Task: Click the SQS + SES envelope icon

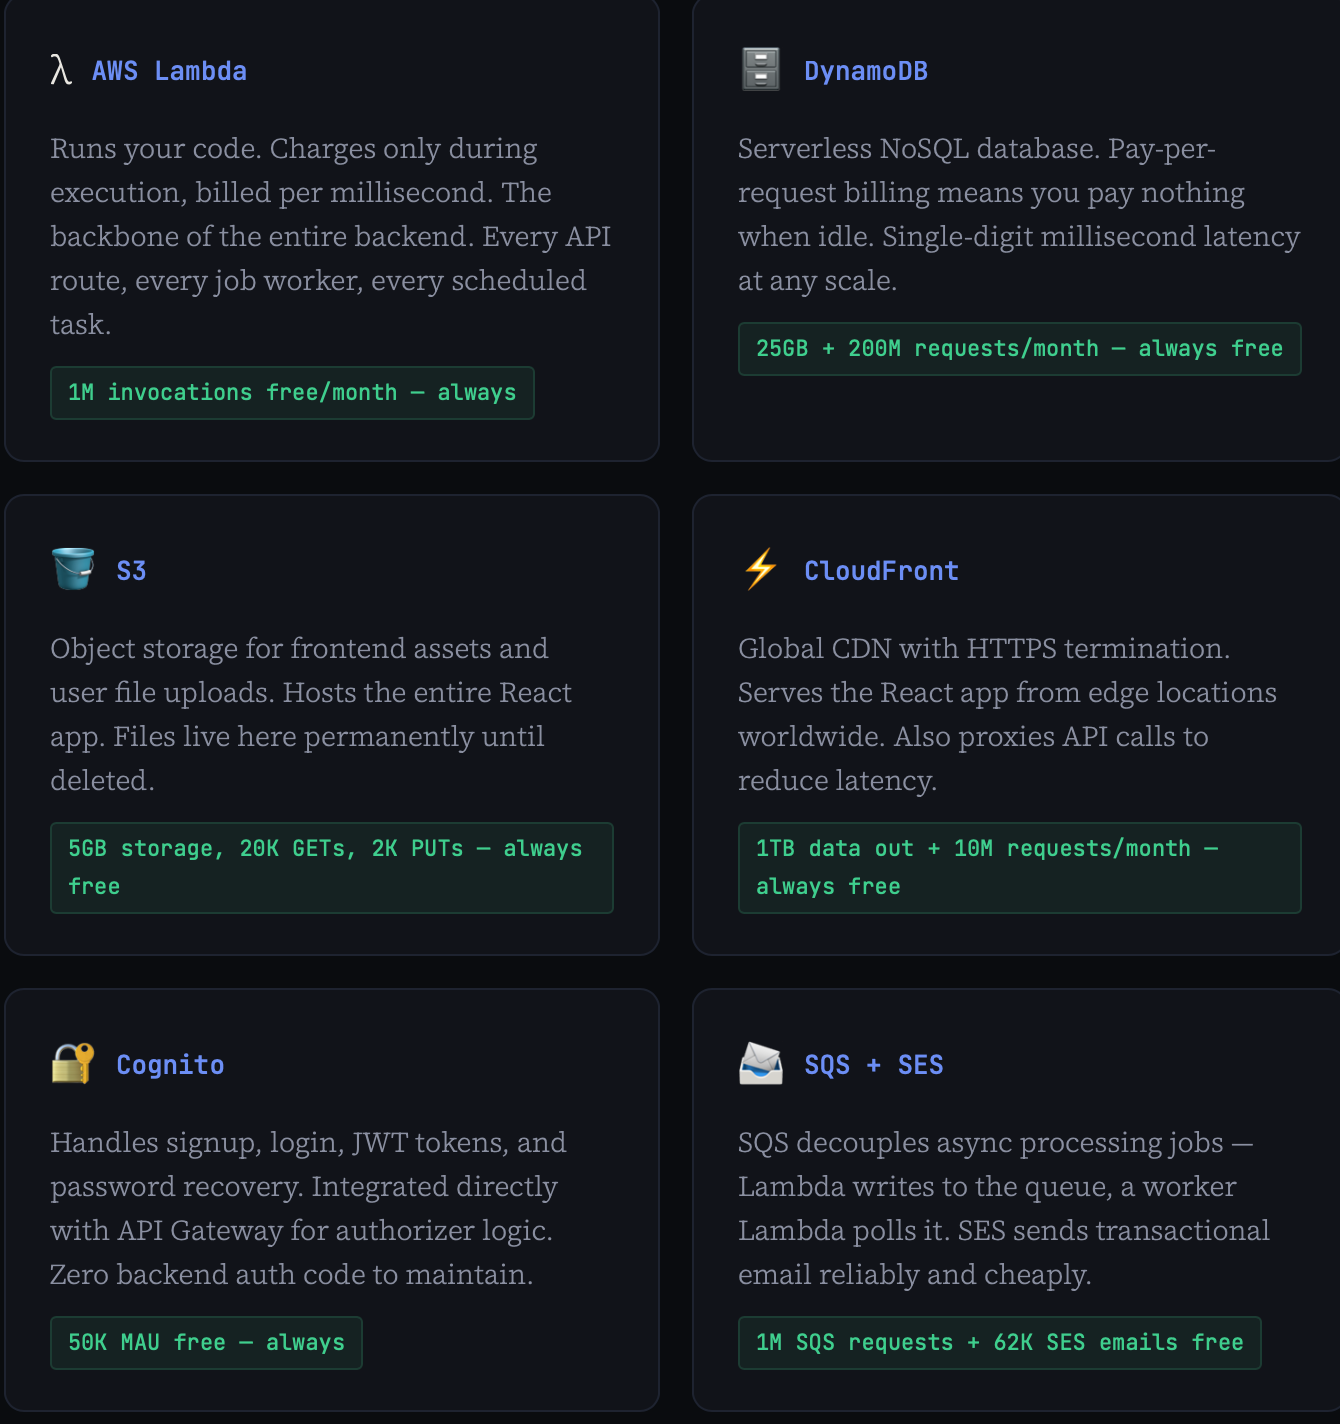Action: click(x=761, y=1063)
